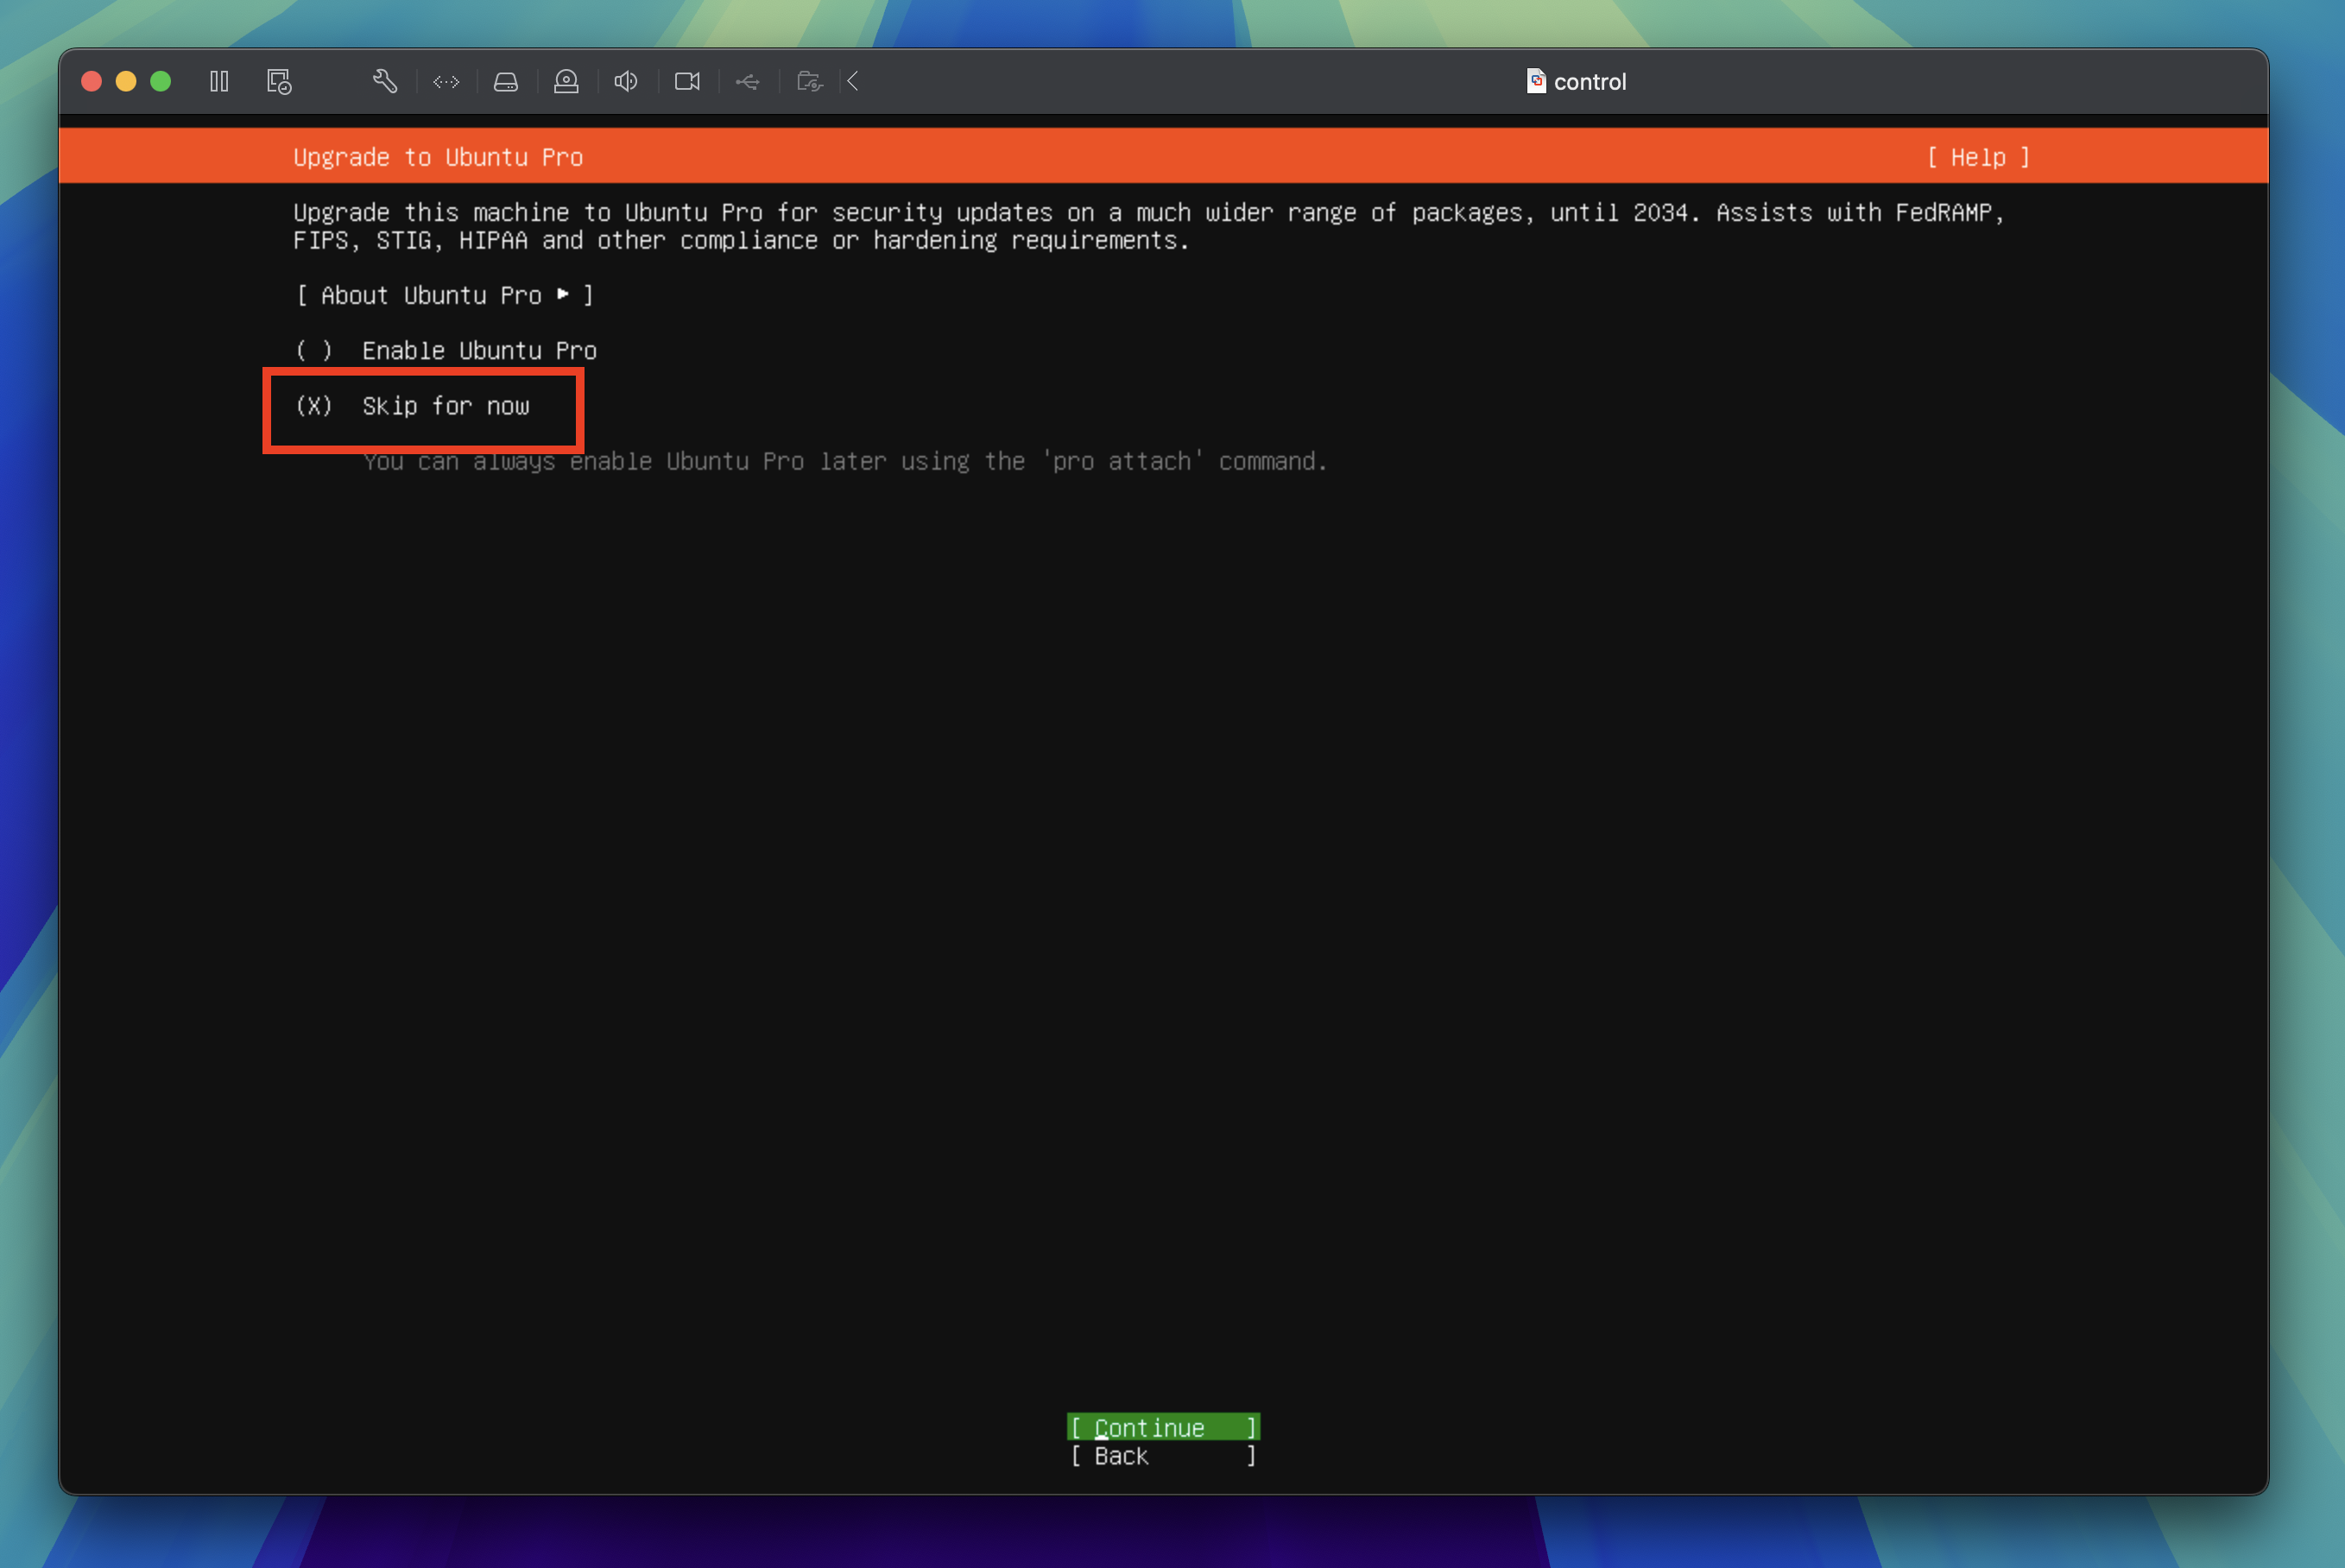2345x1568 pixels.
Task: Pause the virtual machine
Action: coord(219,82)
